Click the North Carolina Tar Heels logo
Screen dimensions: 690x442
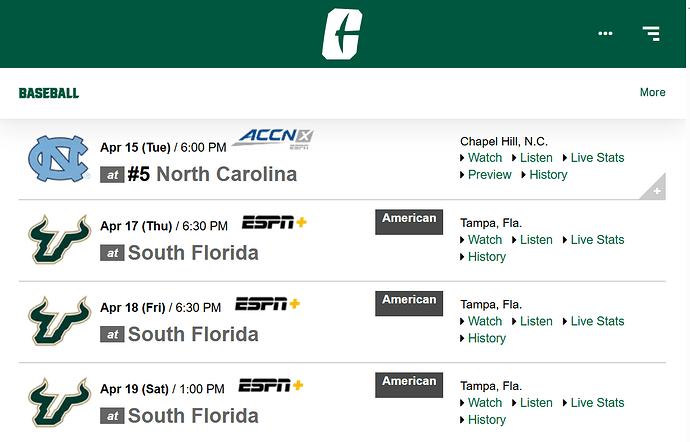[x=58, y=158]
